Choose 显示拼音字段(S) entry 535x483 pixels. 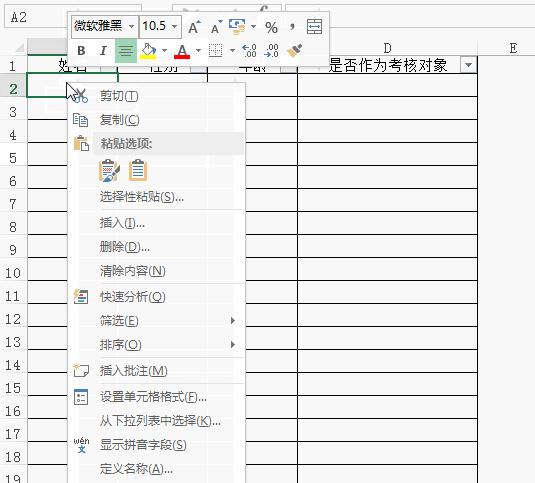157,445
